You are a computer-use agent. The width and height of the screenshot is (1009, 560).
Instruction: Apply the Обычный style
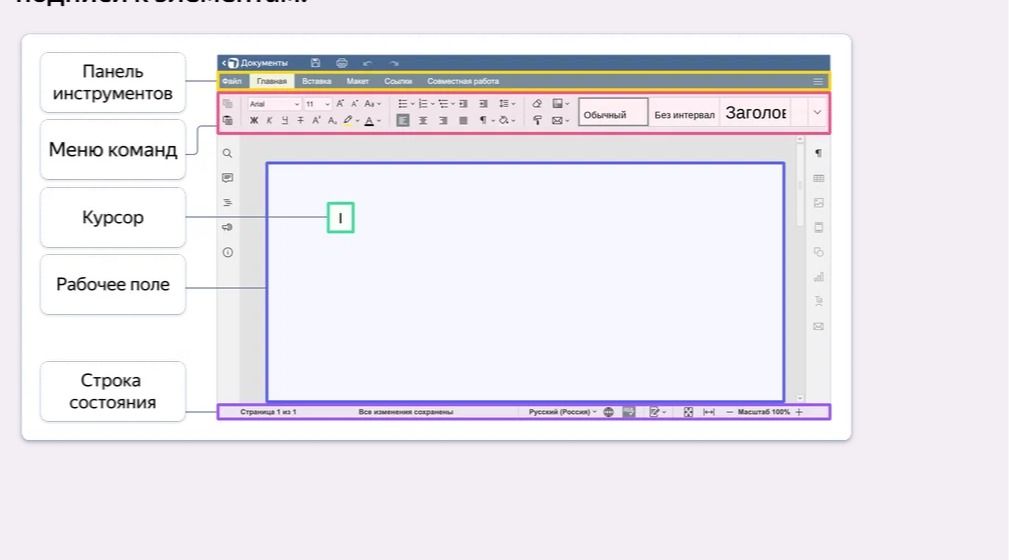click(x=613, y=113)
